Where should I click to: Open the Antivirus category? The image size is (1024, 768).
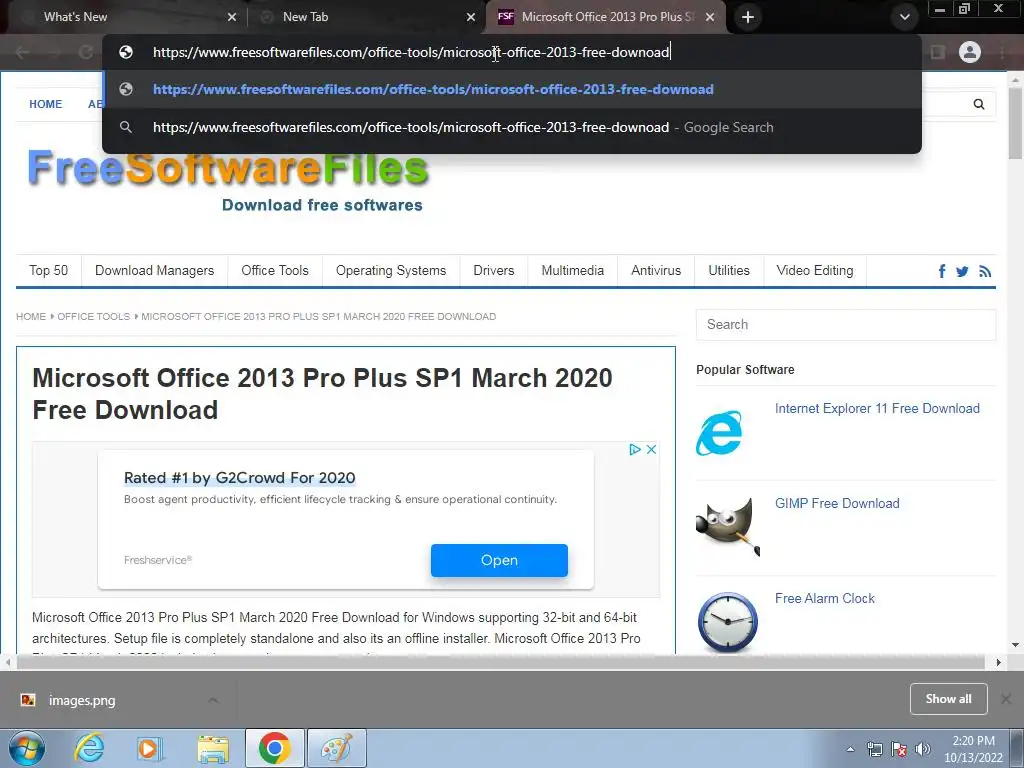pyautogui.click(x=656, y=270)
